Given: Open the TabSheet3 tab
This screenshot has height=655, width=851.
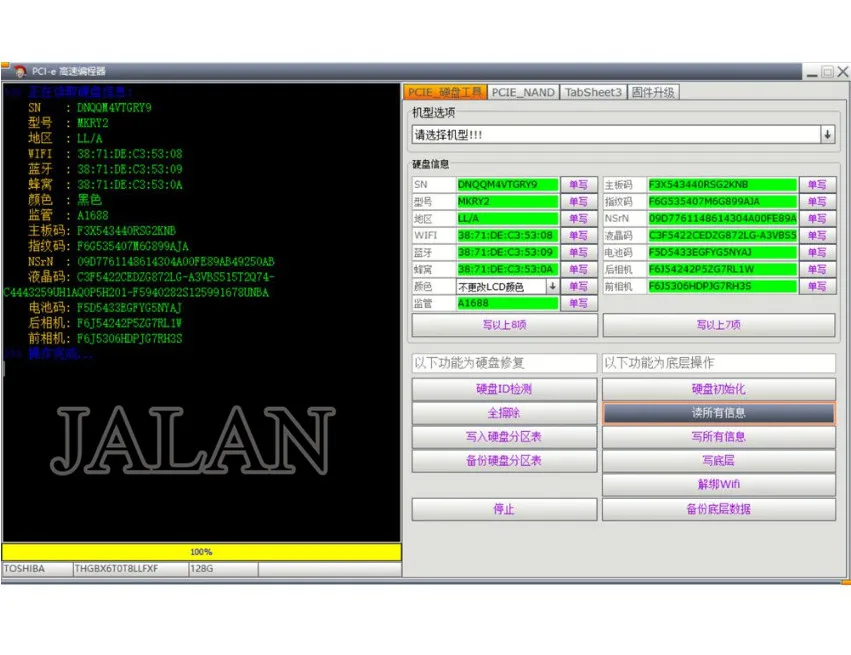Looking at the screenshot, I should pyautogui.click(x=593, y=92).
